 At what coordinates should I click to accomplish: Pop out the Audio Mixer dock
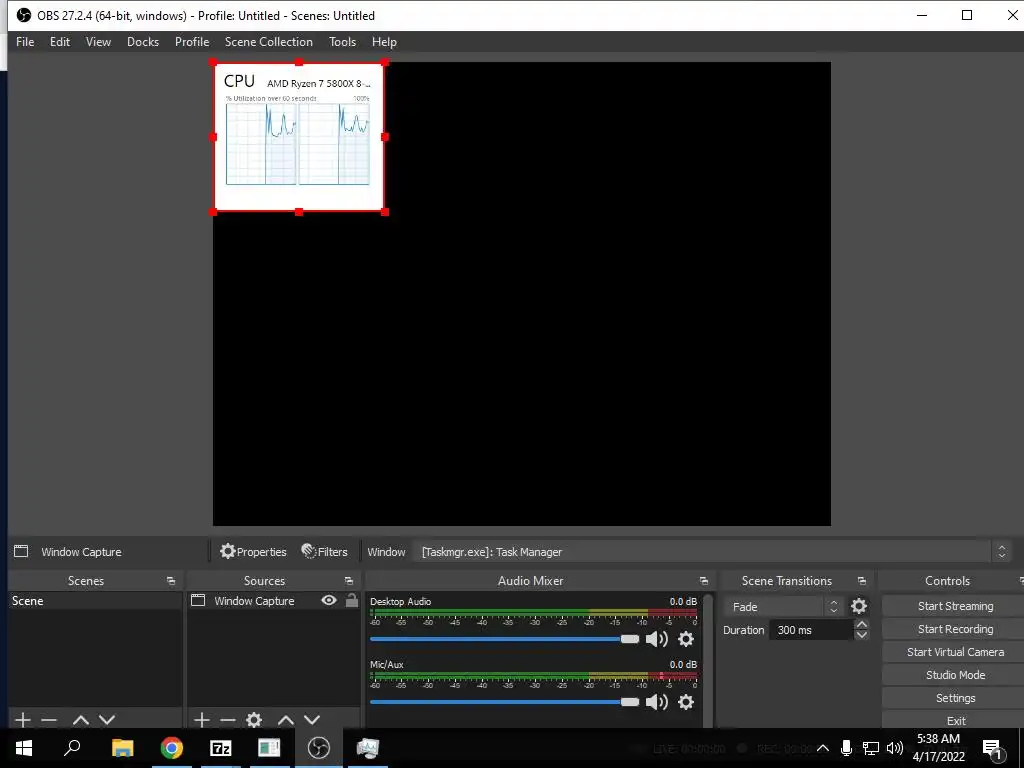(703, 581)
